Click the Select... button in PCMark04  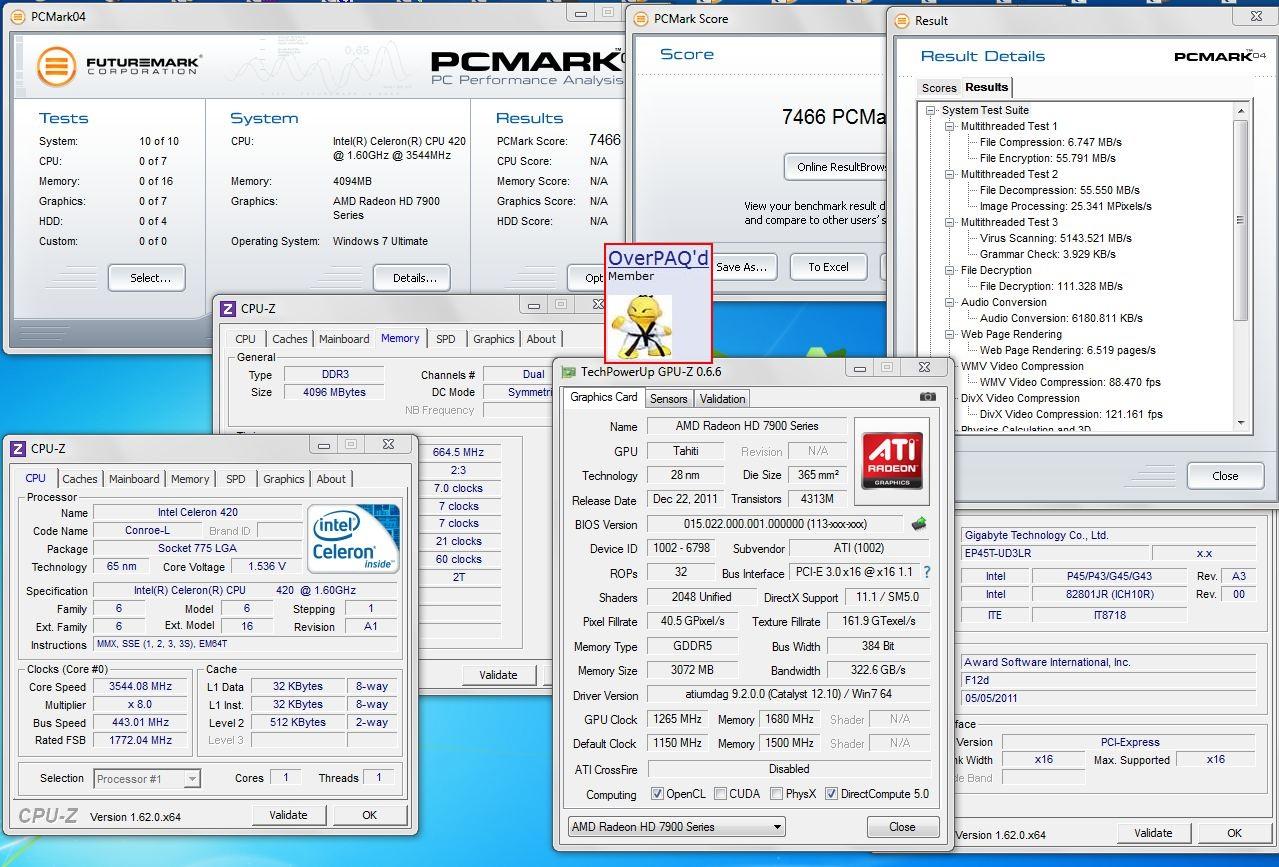pos(147,278)
